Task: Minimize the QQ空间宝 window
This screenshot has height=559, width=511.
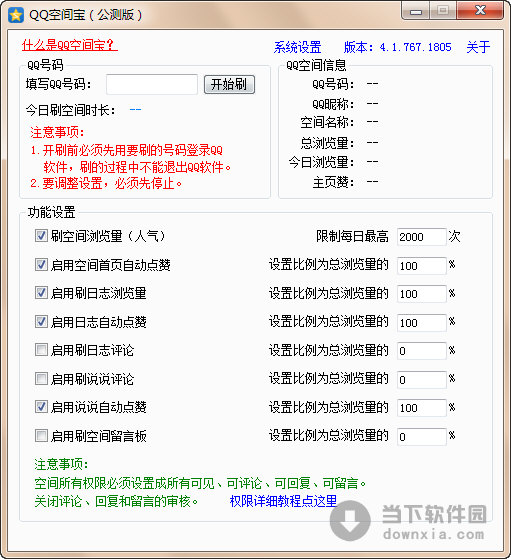Action: pos(416,12)
